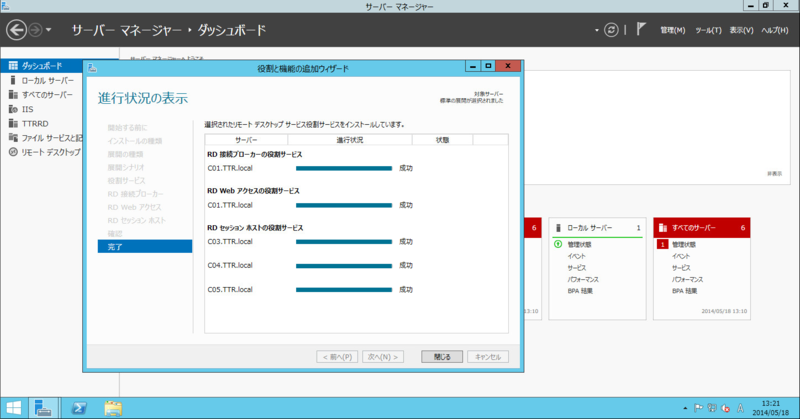800x419 pixels.
Task: Click wizard icon in title bar
Action: point(92,67)
